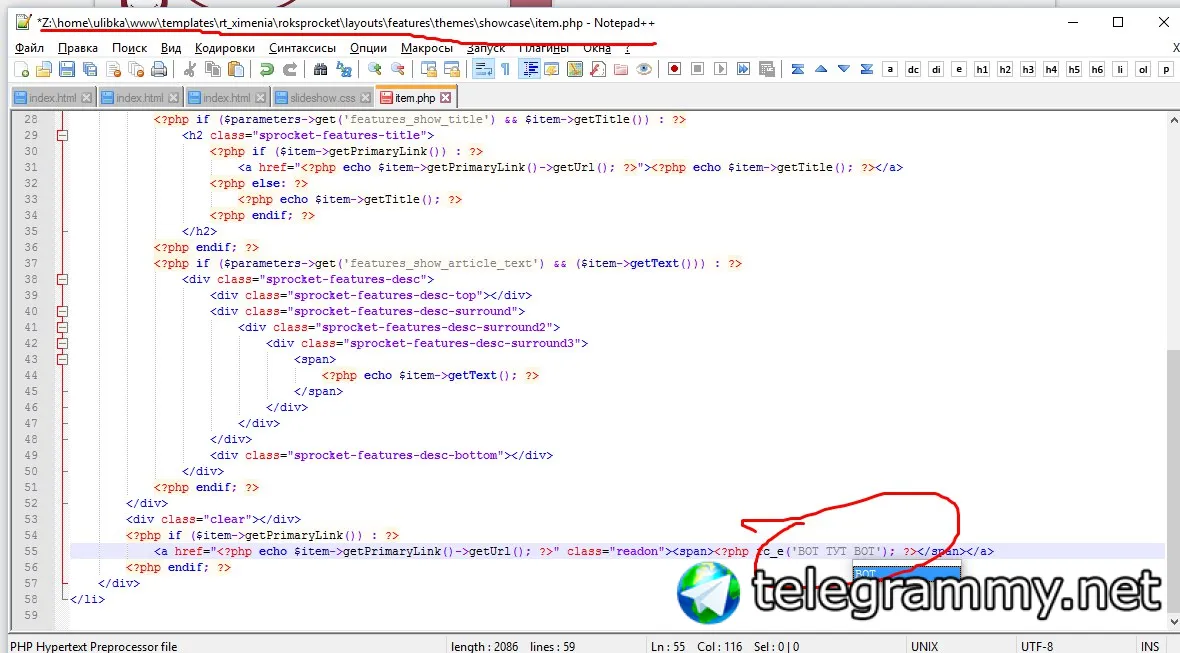The height and width of the screenshot is (653, 1180).
Task: Open Find with the binoculars icon
Action: click(321, 69)
